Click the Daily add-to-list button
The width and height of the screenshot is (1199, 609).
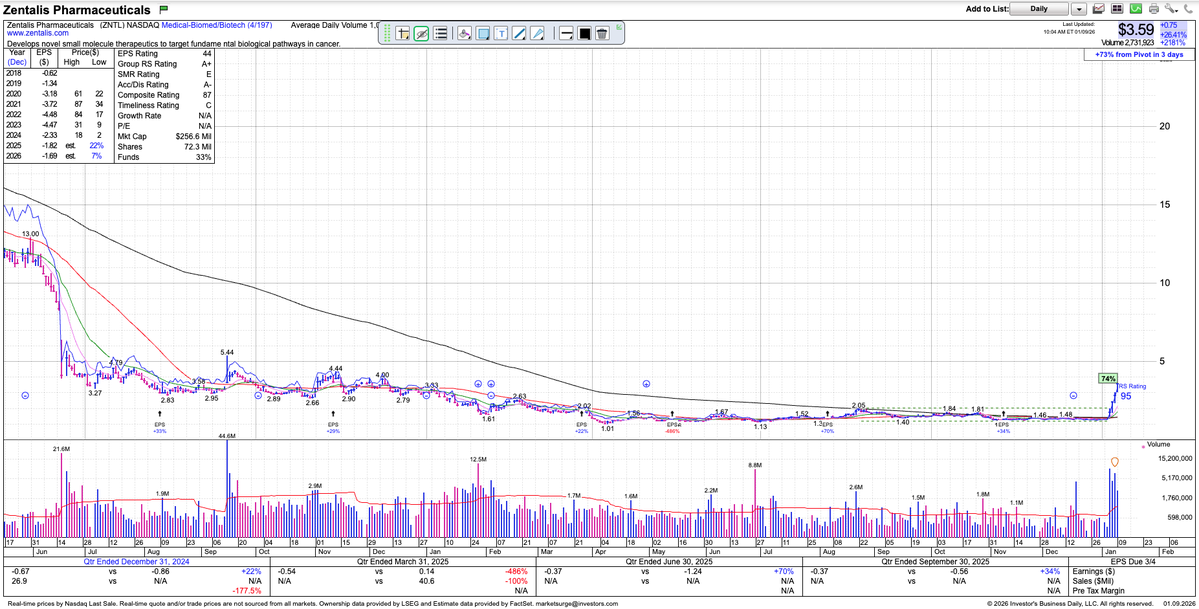tap(1038, 9)
